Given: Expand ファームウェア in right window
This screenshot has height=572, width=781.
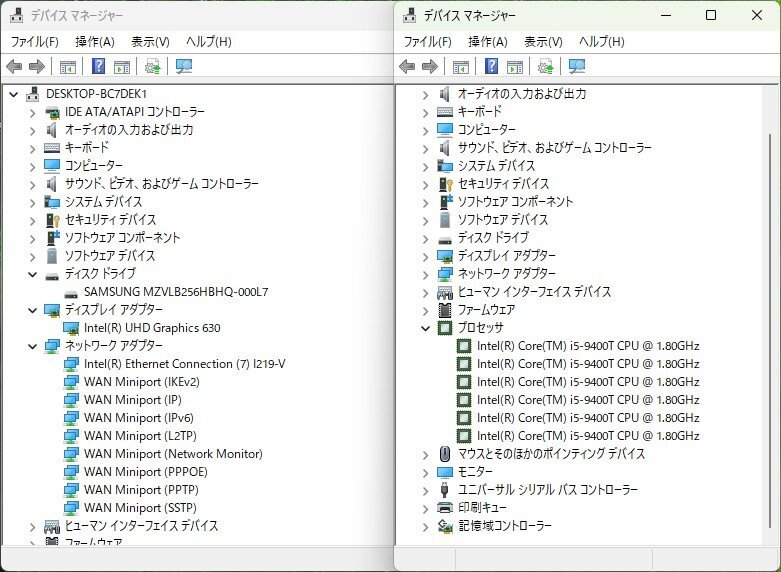Looking at the screenshot, I should point(426,310).
